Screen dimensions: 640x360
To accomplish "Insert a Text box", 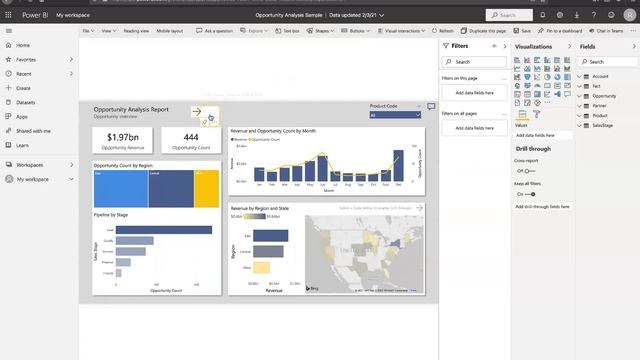I will tap(287, 31).
